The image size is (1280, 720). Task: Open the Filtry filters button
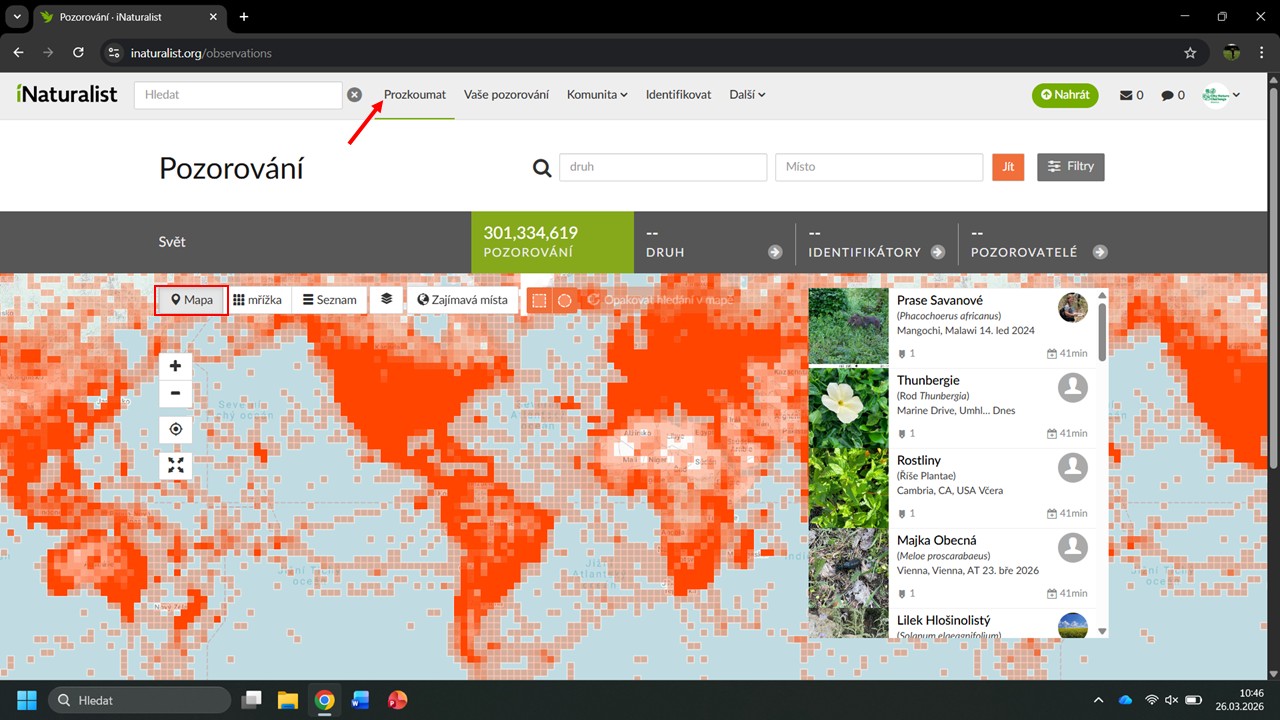point(1070,167)
